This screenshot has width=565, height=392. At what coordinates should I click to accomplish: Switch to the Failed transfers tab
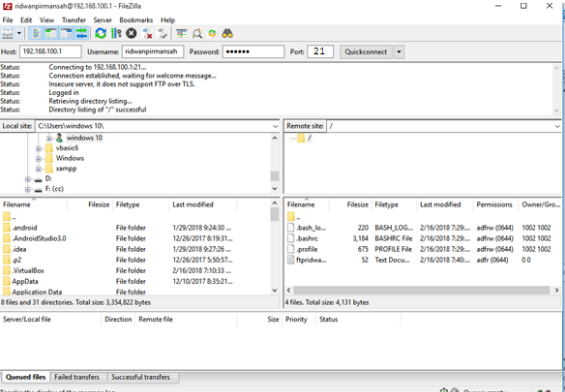77,377
